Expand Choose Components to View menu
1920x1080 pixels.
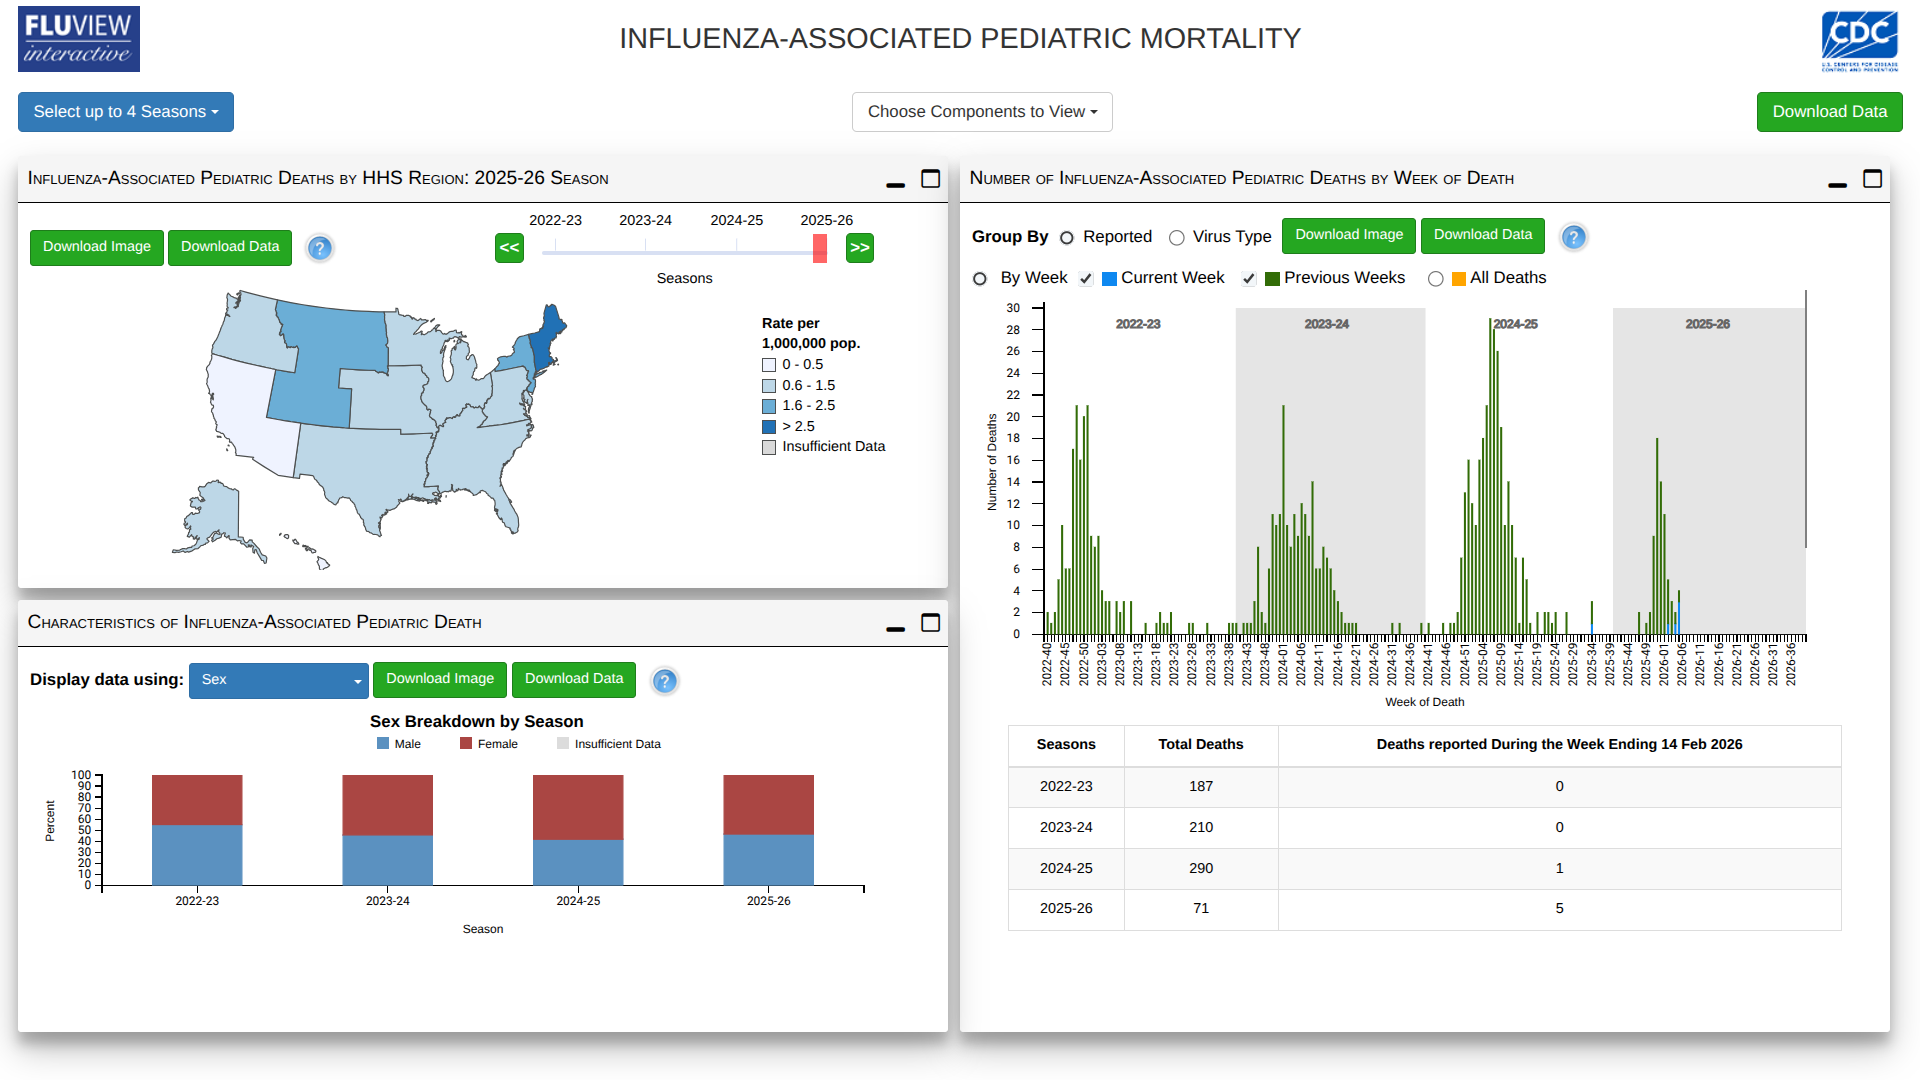coord(982,112)
